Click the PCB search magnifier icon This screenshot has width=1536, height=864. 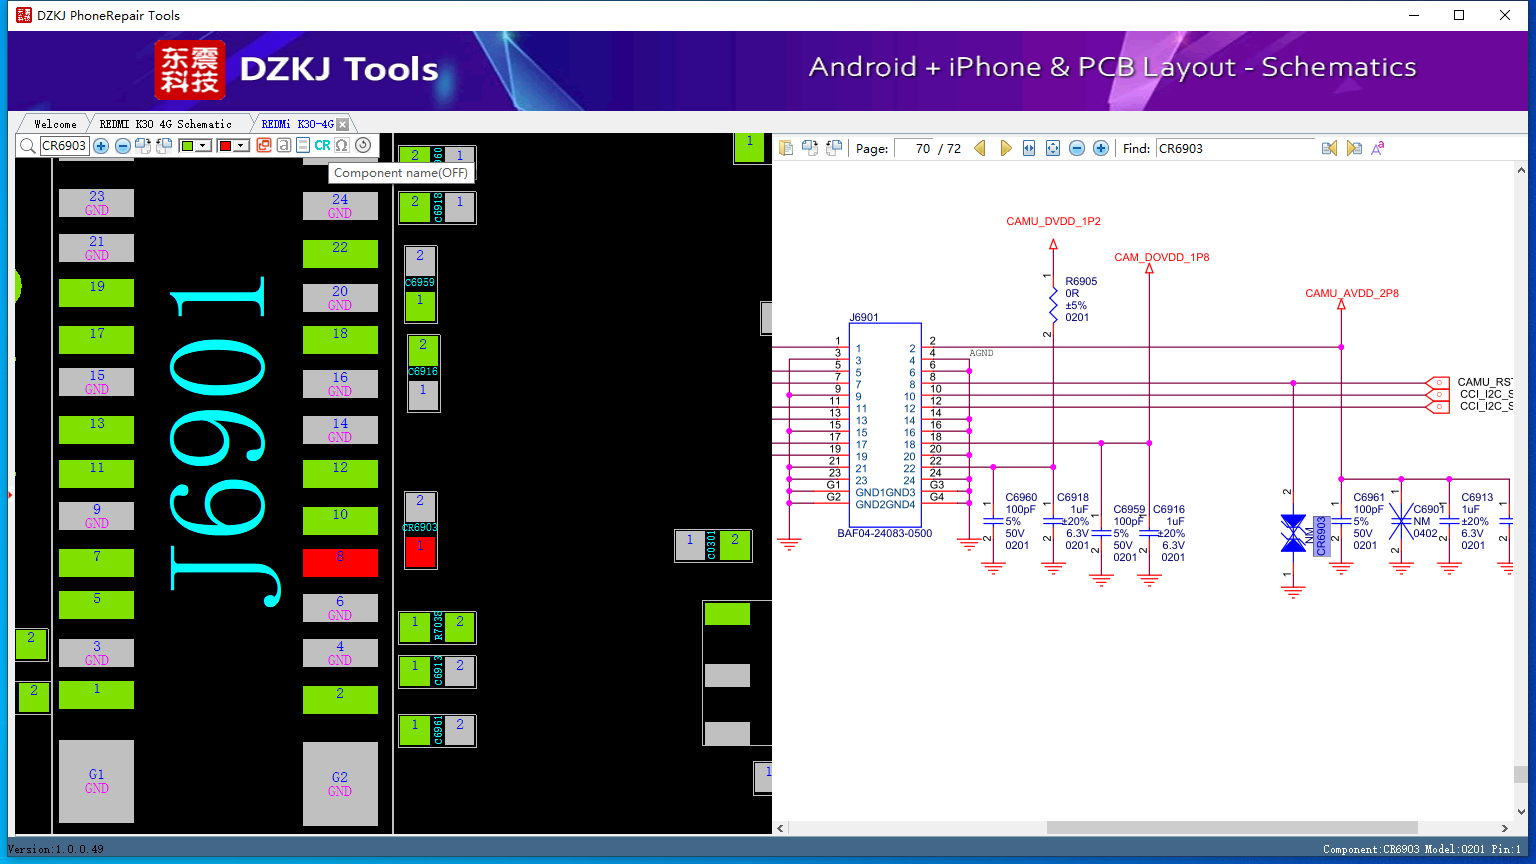[27, 146]
